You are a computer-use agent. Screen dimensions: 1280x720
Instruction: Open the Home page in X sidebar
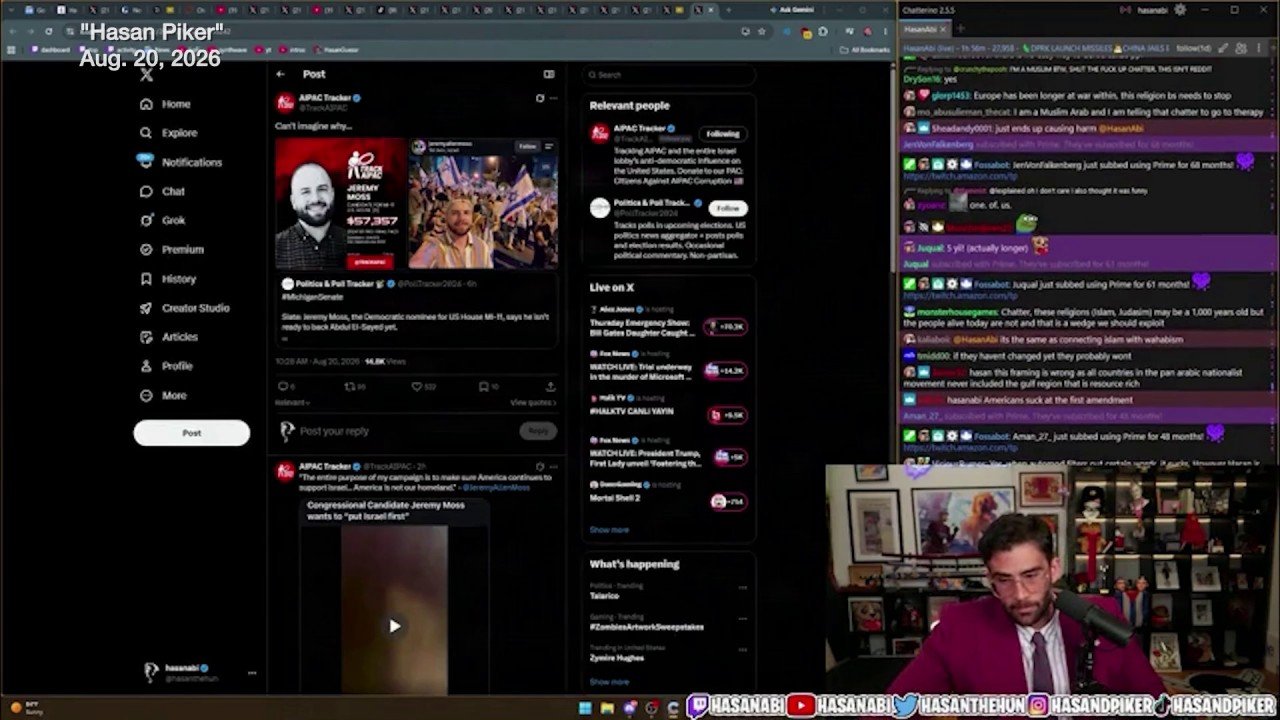click(x=166, y=104)
